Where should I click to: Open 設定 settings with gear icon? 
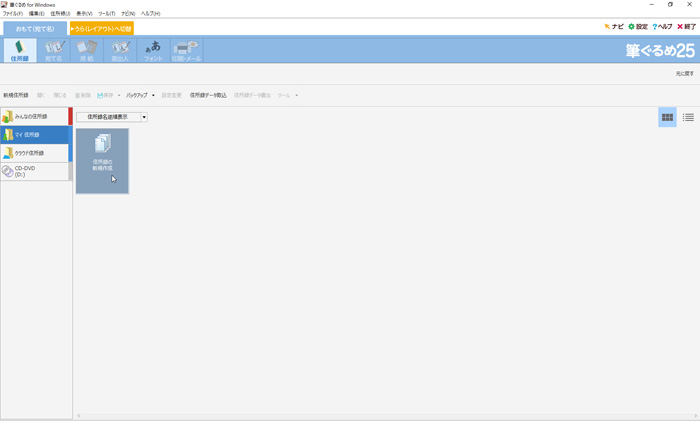(638, 27)
